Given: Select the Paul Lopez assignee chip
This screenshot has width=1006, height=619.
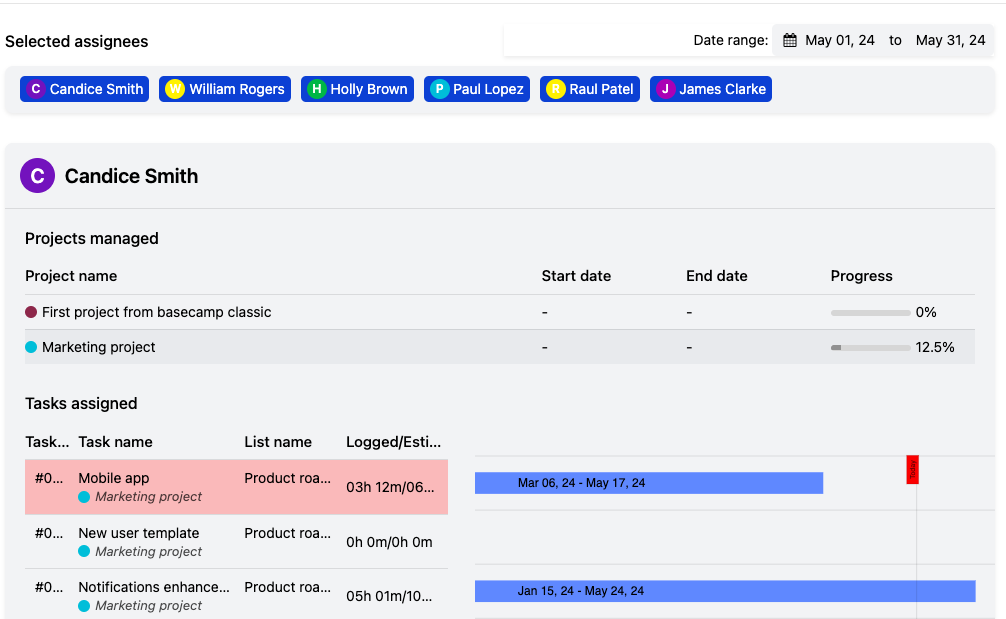Looking at the screenshot, I should click(477, 89).
